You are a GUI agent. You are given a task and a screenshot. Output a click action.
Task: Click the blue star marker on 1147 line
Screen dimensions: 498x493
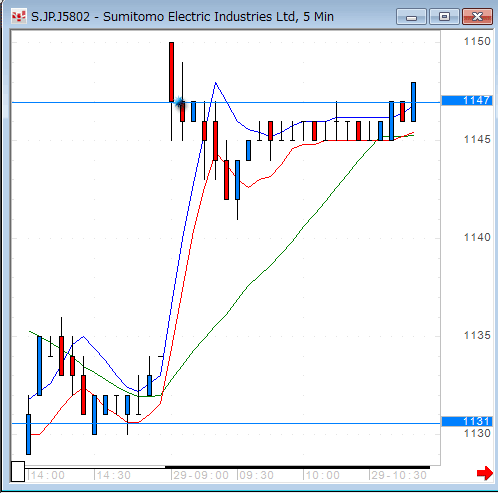click(179, 102)
